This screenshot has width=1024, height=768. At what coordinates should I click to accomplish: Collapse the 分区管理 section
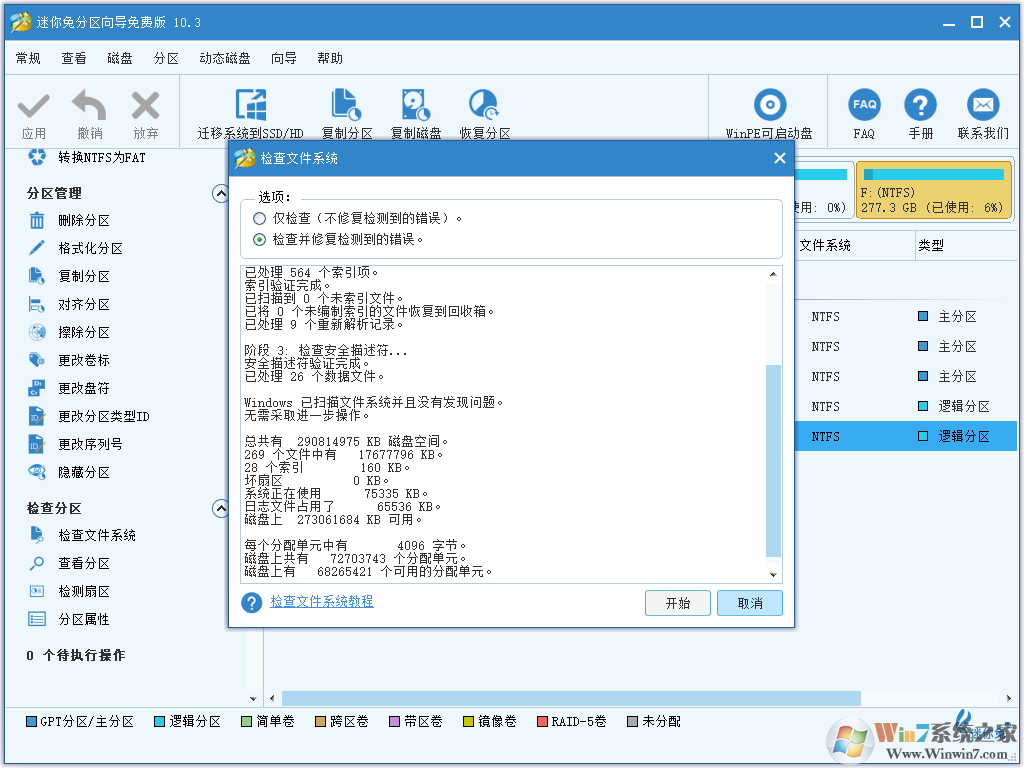pos(221,193)
